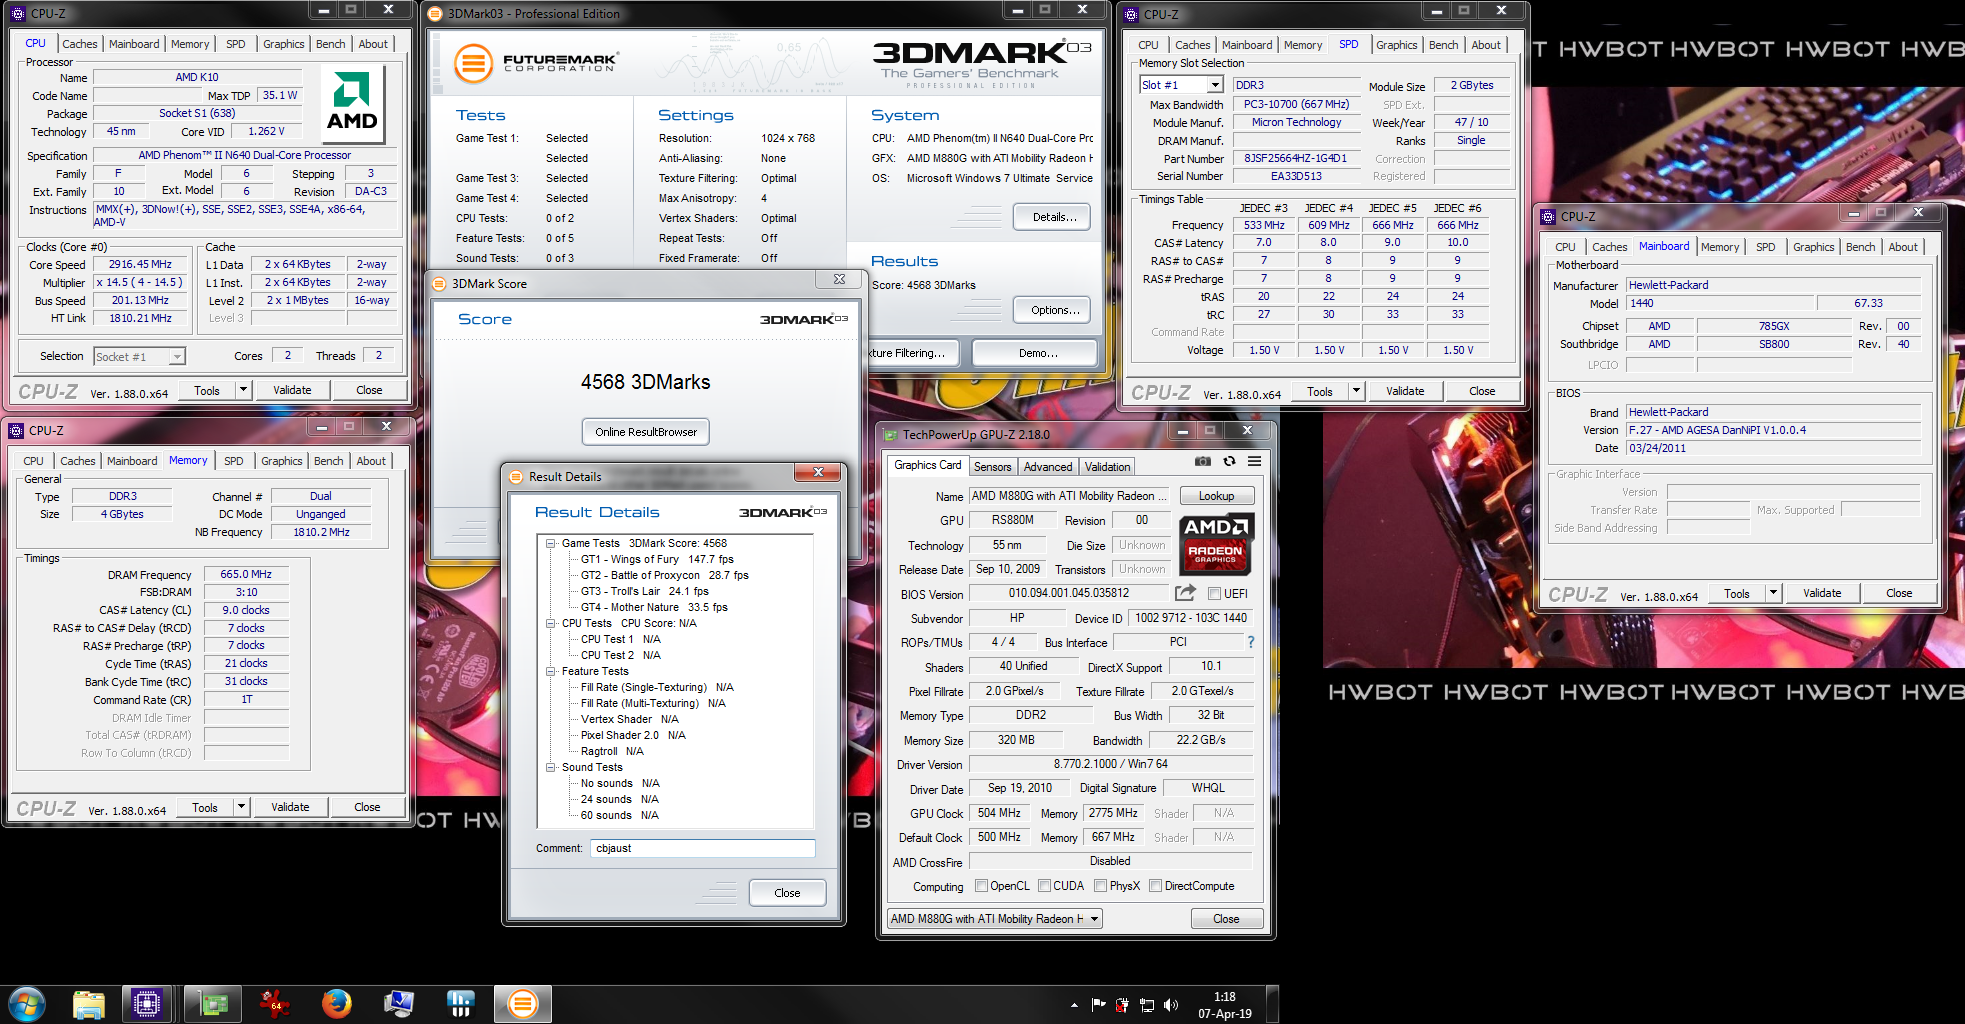The image size is (1965, 1024).
Task: Click the Bus Interface question mark in GPU-Z
Action: point(1250,642)
